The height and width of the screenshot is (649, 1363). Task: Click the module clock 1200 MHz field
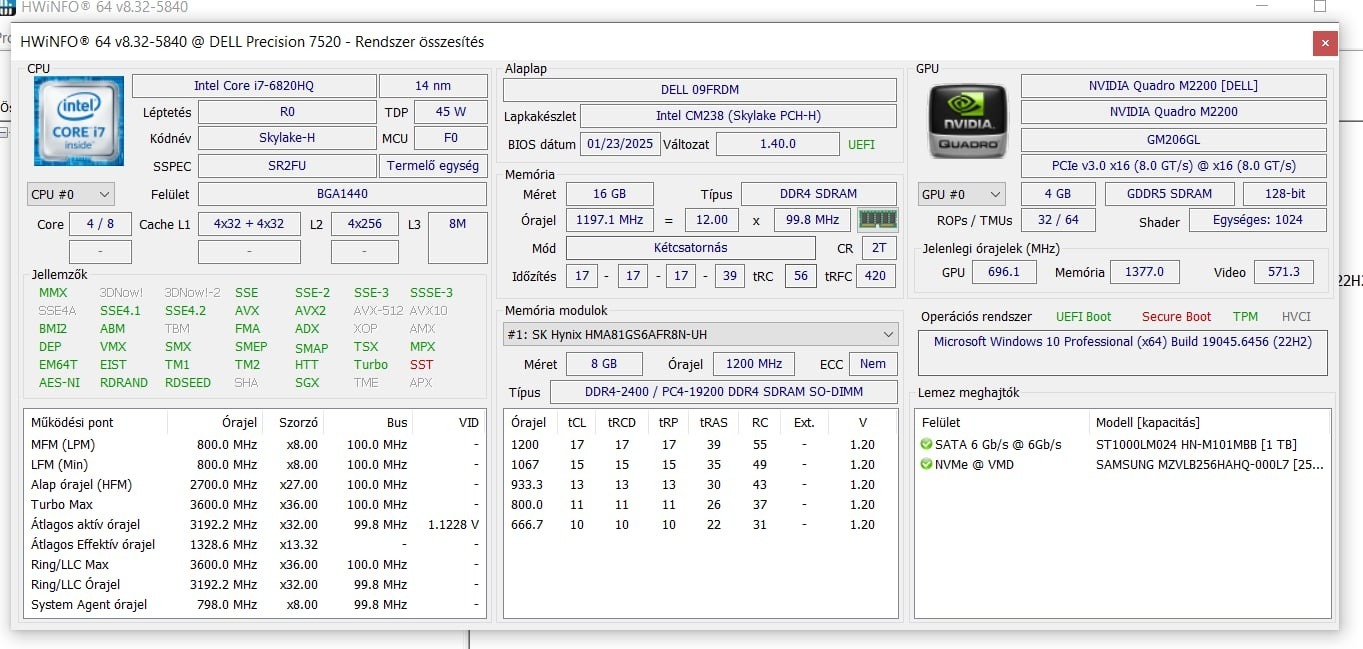754,364
